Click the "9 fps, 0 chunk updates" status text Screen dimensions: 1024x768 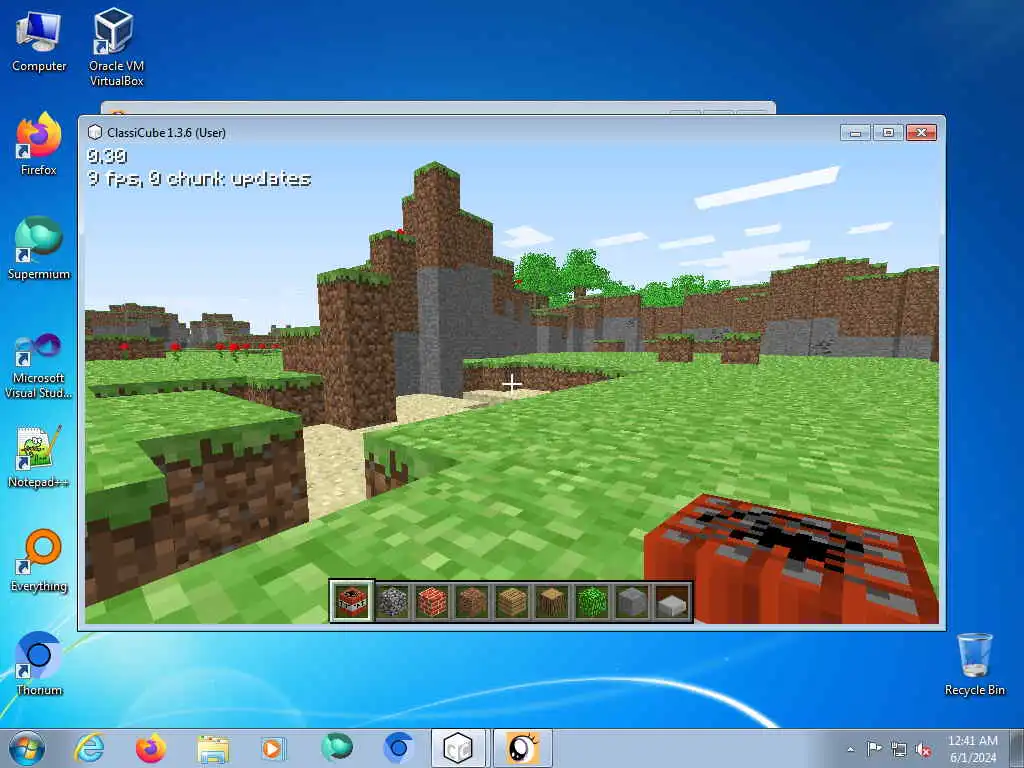pos(199,178)
